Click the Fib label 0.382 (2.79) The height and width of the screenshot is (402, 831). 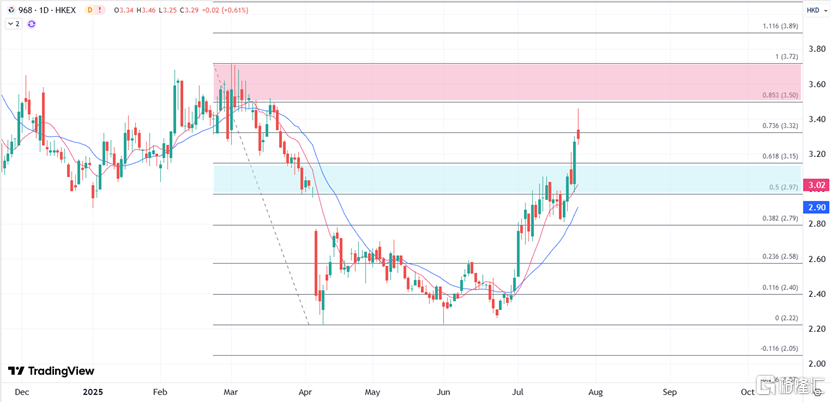pyautogui.click(x=780, y=218)
